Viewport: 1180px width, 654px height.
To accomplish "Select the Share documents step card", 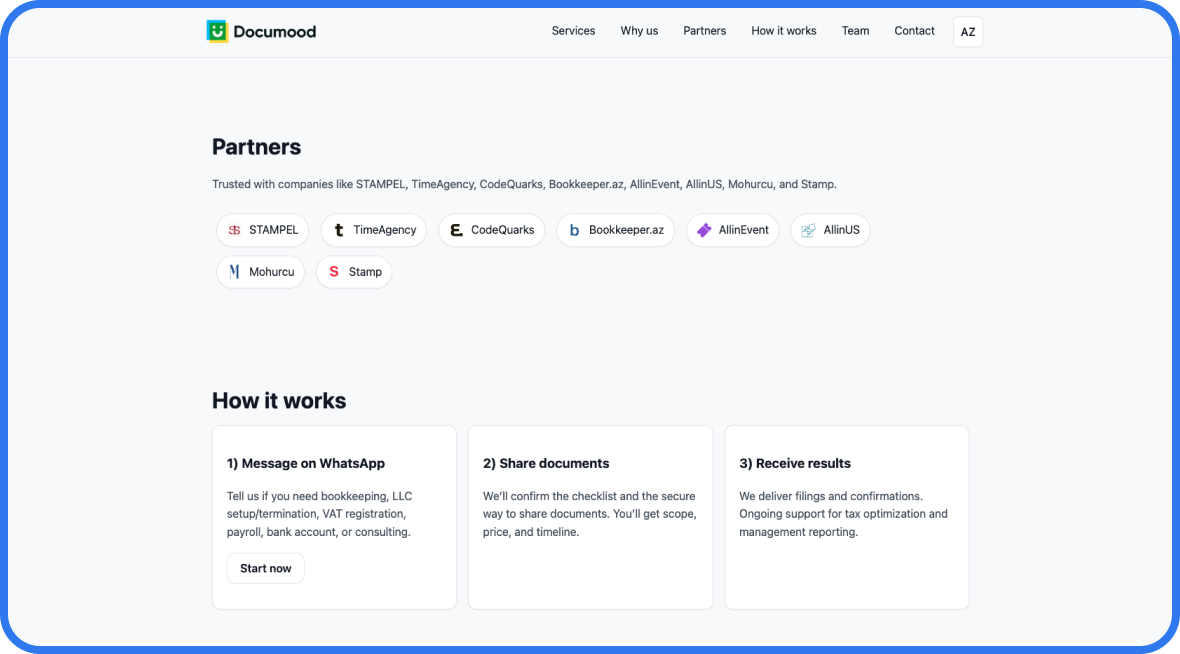I will pyautogui.click(x=590, y=517).
